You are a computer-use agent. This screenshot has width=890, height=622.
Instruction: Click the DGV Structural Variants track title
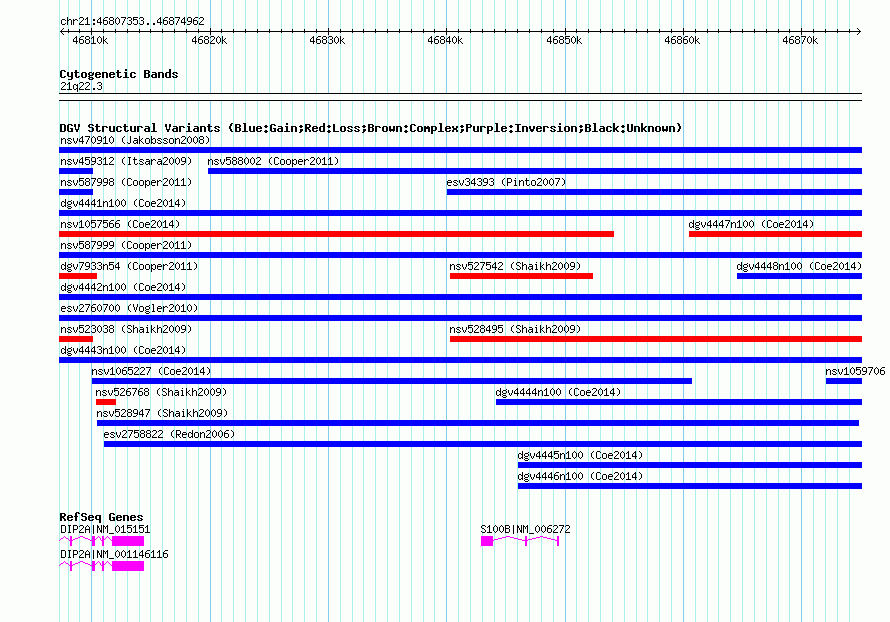[x=370, y=128]
